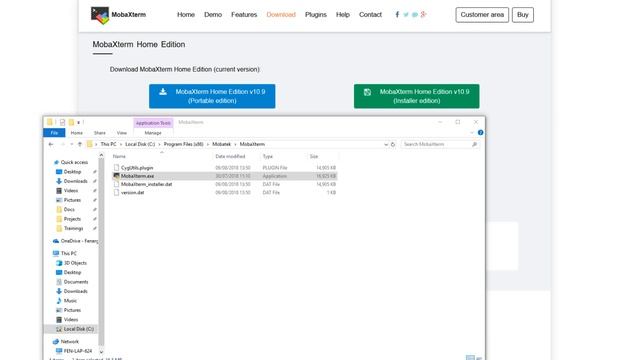Open the Features page in the website nav
The image size is (640, 360).
pos(244,15)
